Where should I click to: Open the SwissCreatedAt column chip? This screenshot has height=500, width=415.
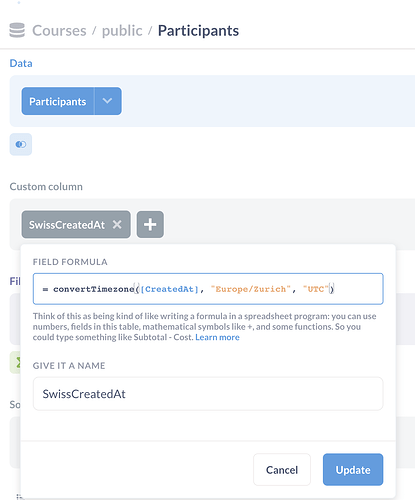click(67, 225)
